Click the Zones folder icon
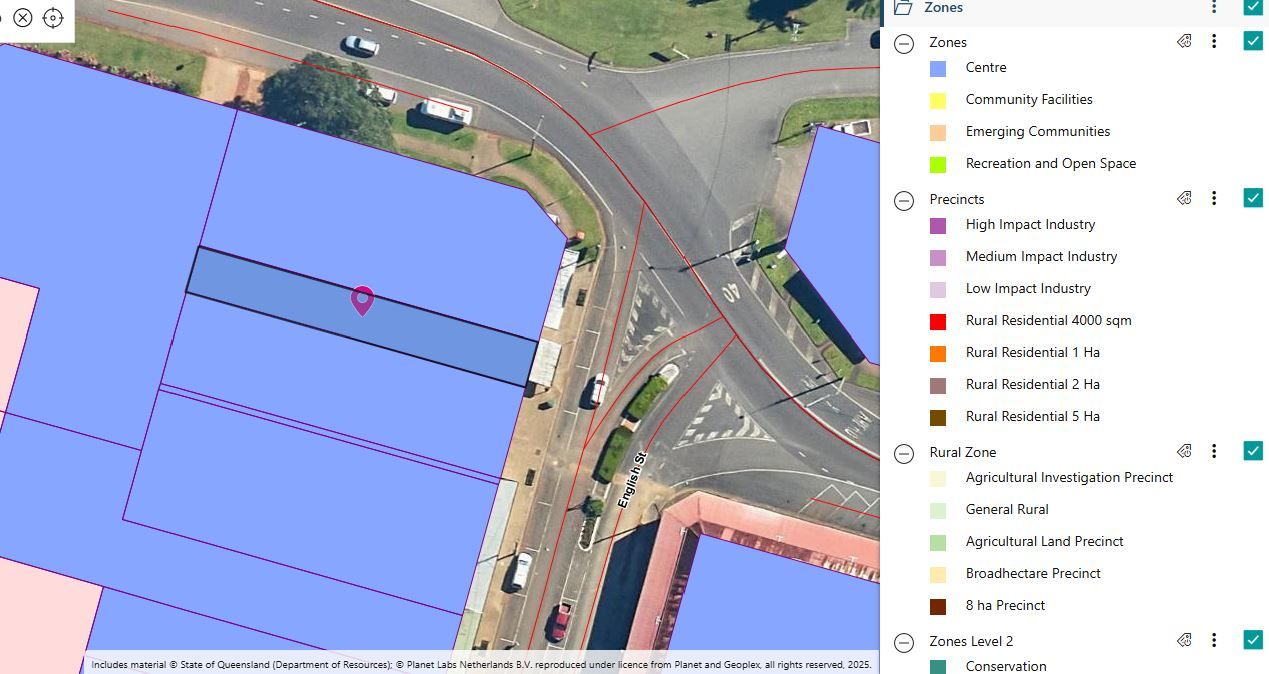The width and height of the screenshot is (1269, 674). [x=903, y=7]
